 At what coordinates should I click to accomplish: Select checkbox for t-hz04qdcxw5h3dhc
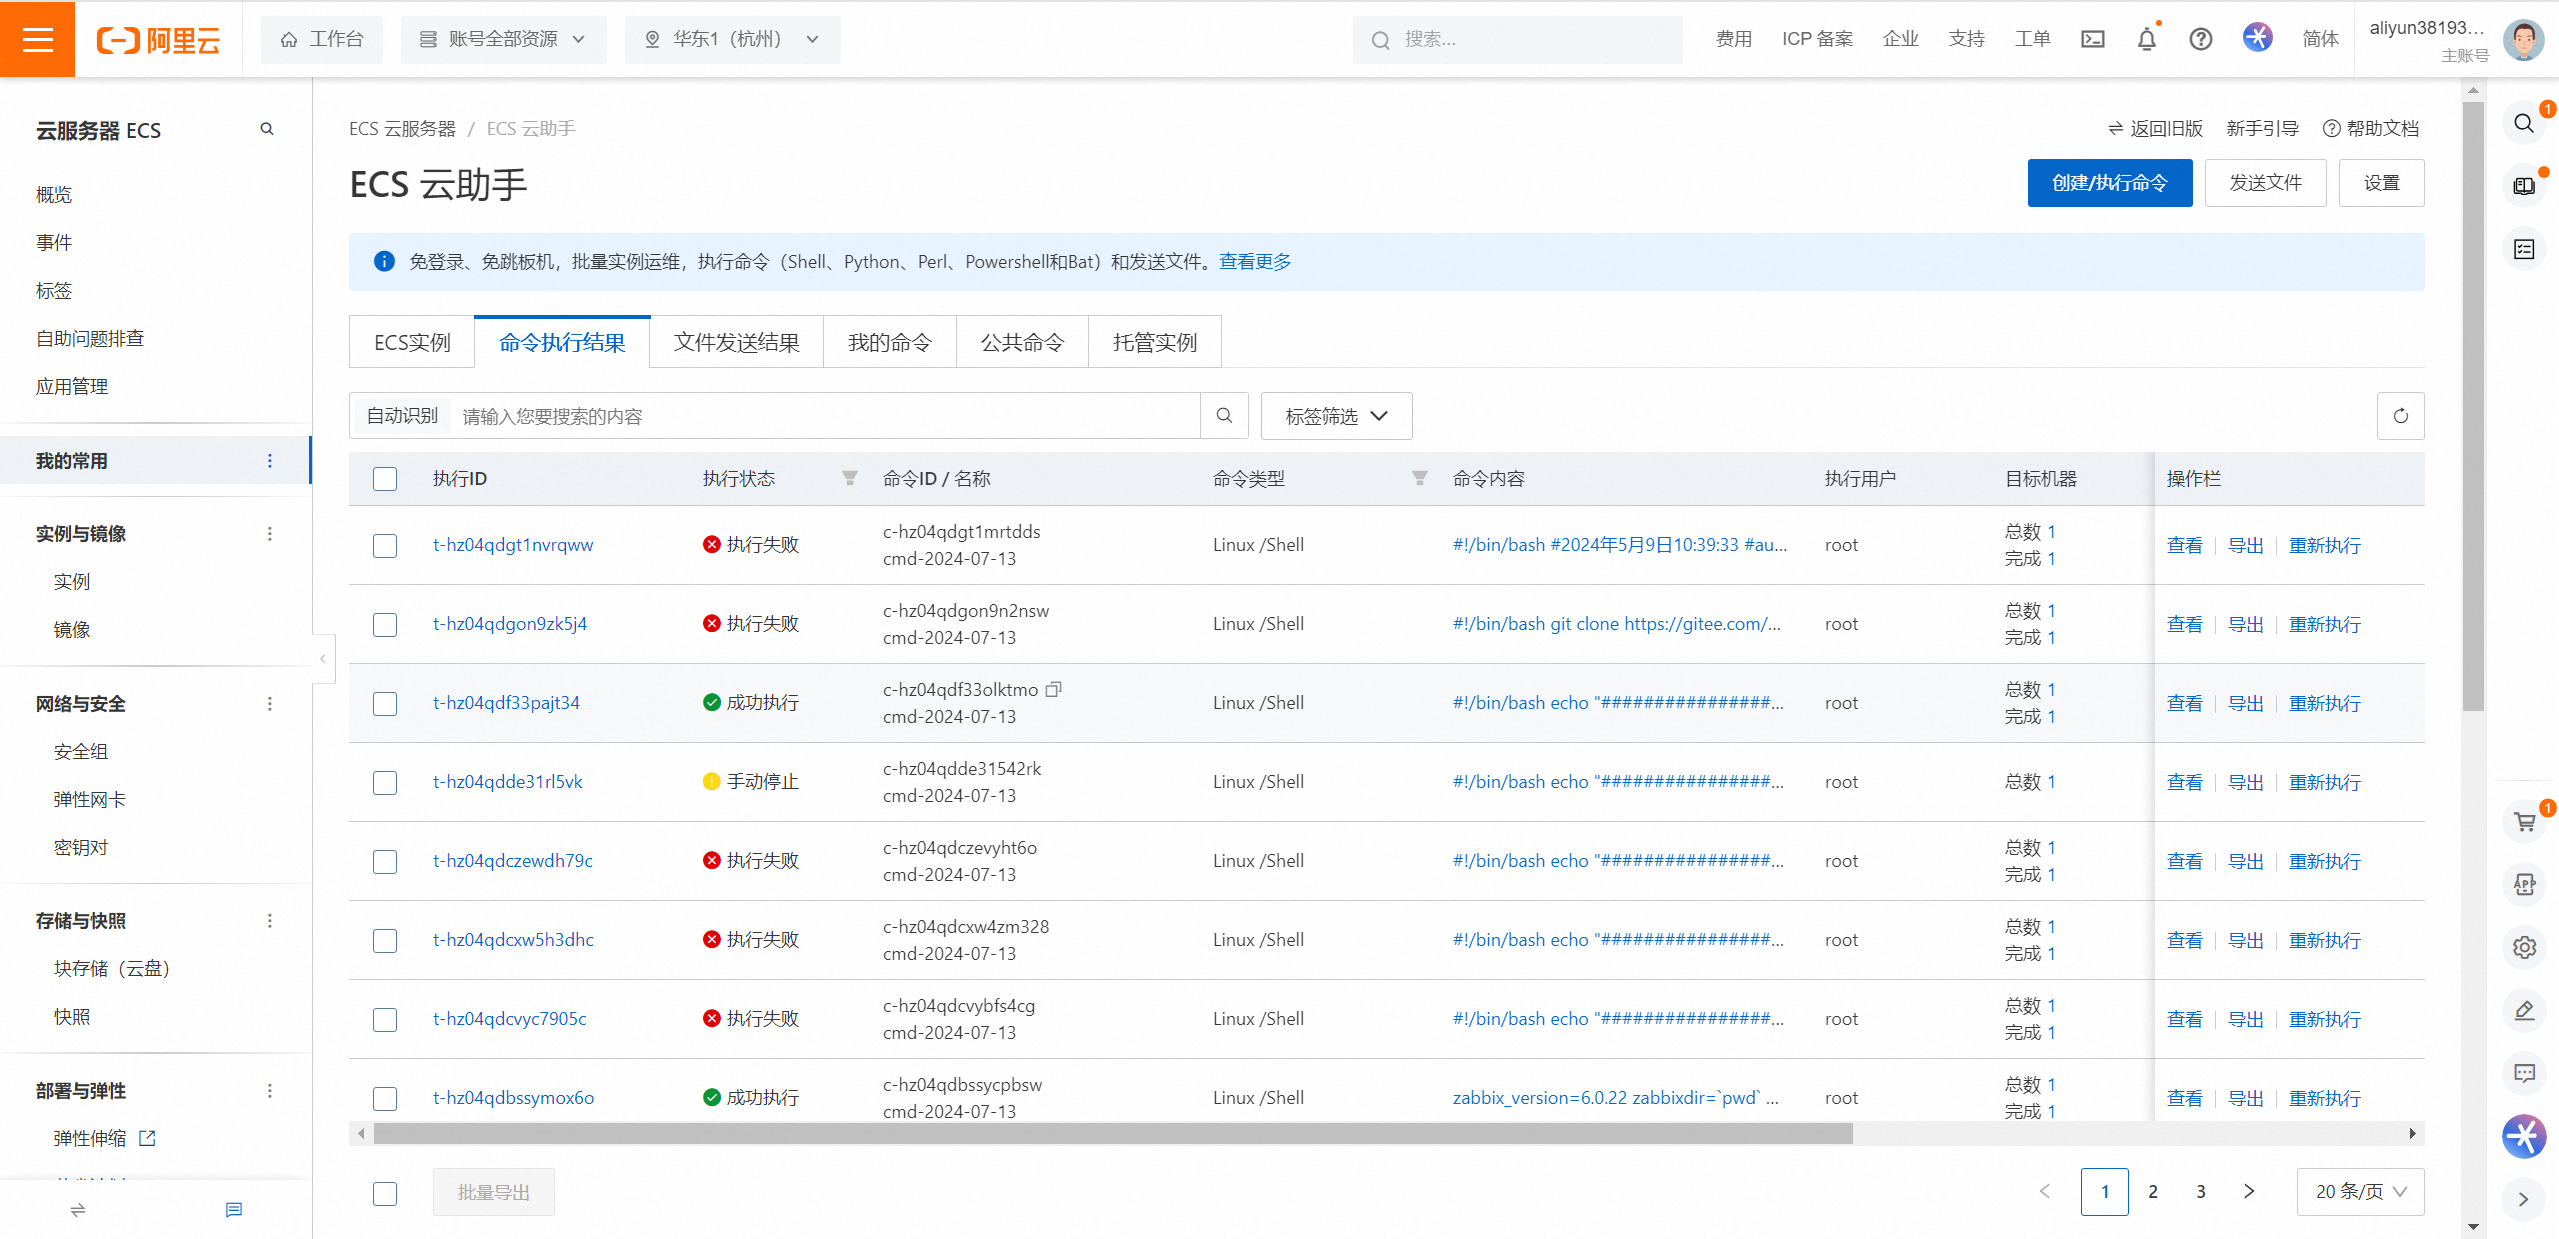pos(385,940)
